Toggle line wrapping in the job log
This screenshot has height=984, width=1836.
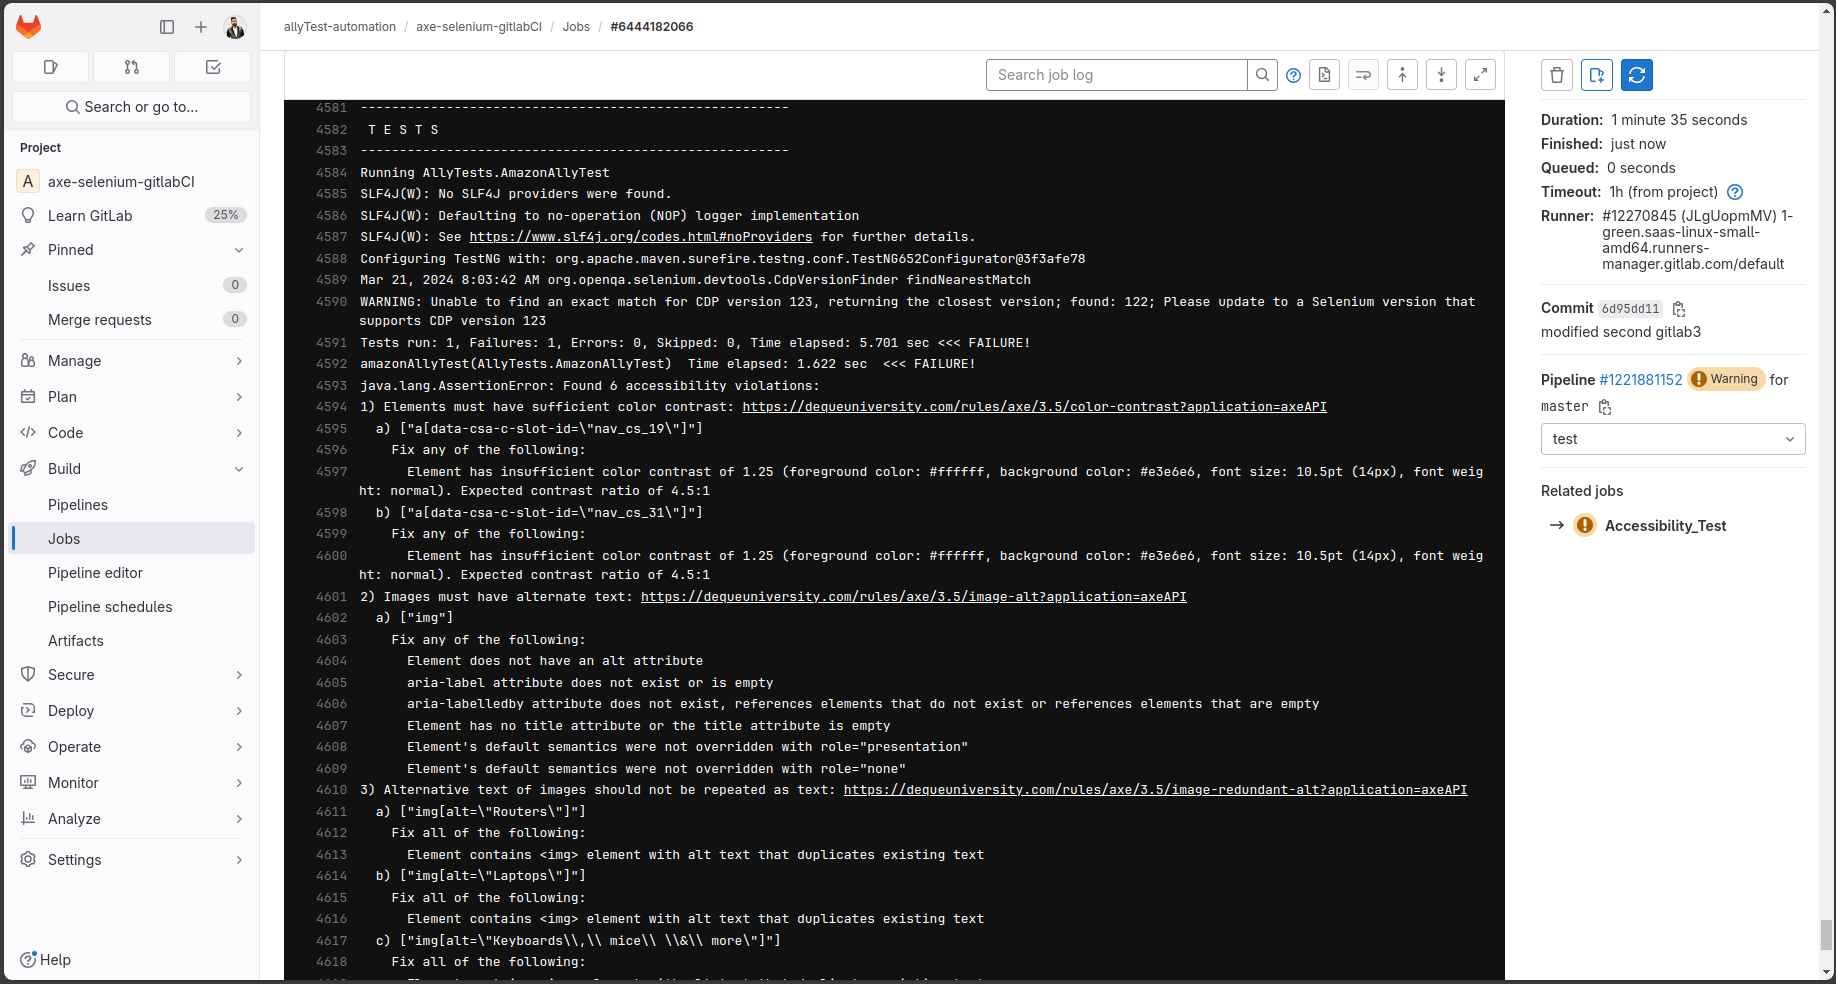coord(1363,74)
